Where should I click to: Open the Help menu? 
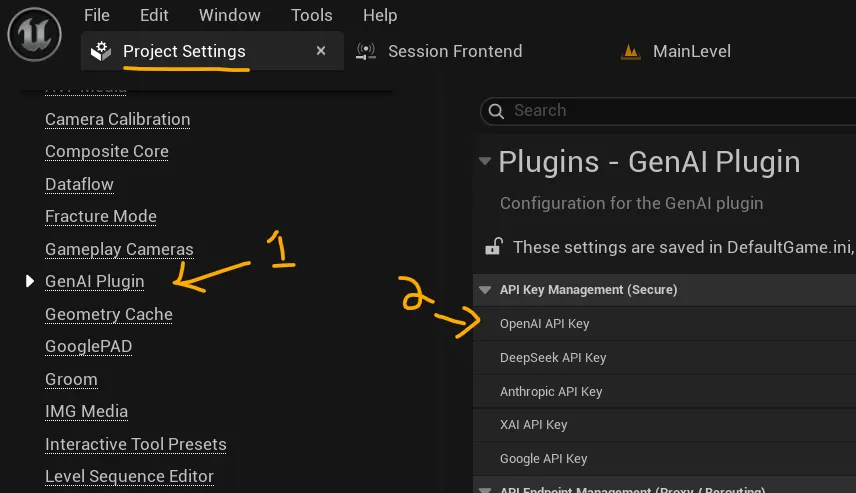[380, 15]
